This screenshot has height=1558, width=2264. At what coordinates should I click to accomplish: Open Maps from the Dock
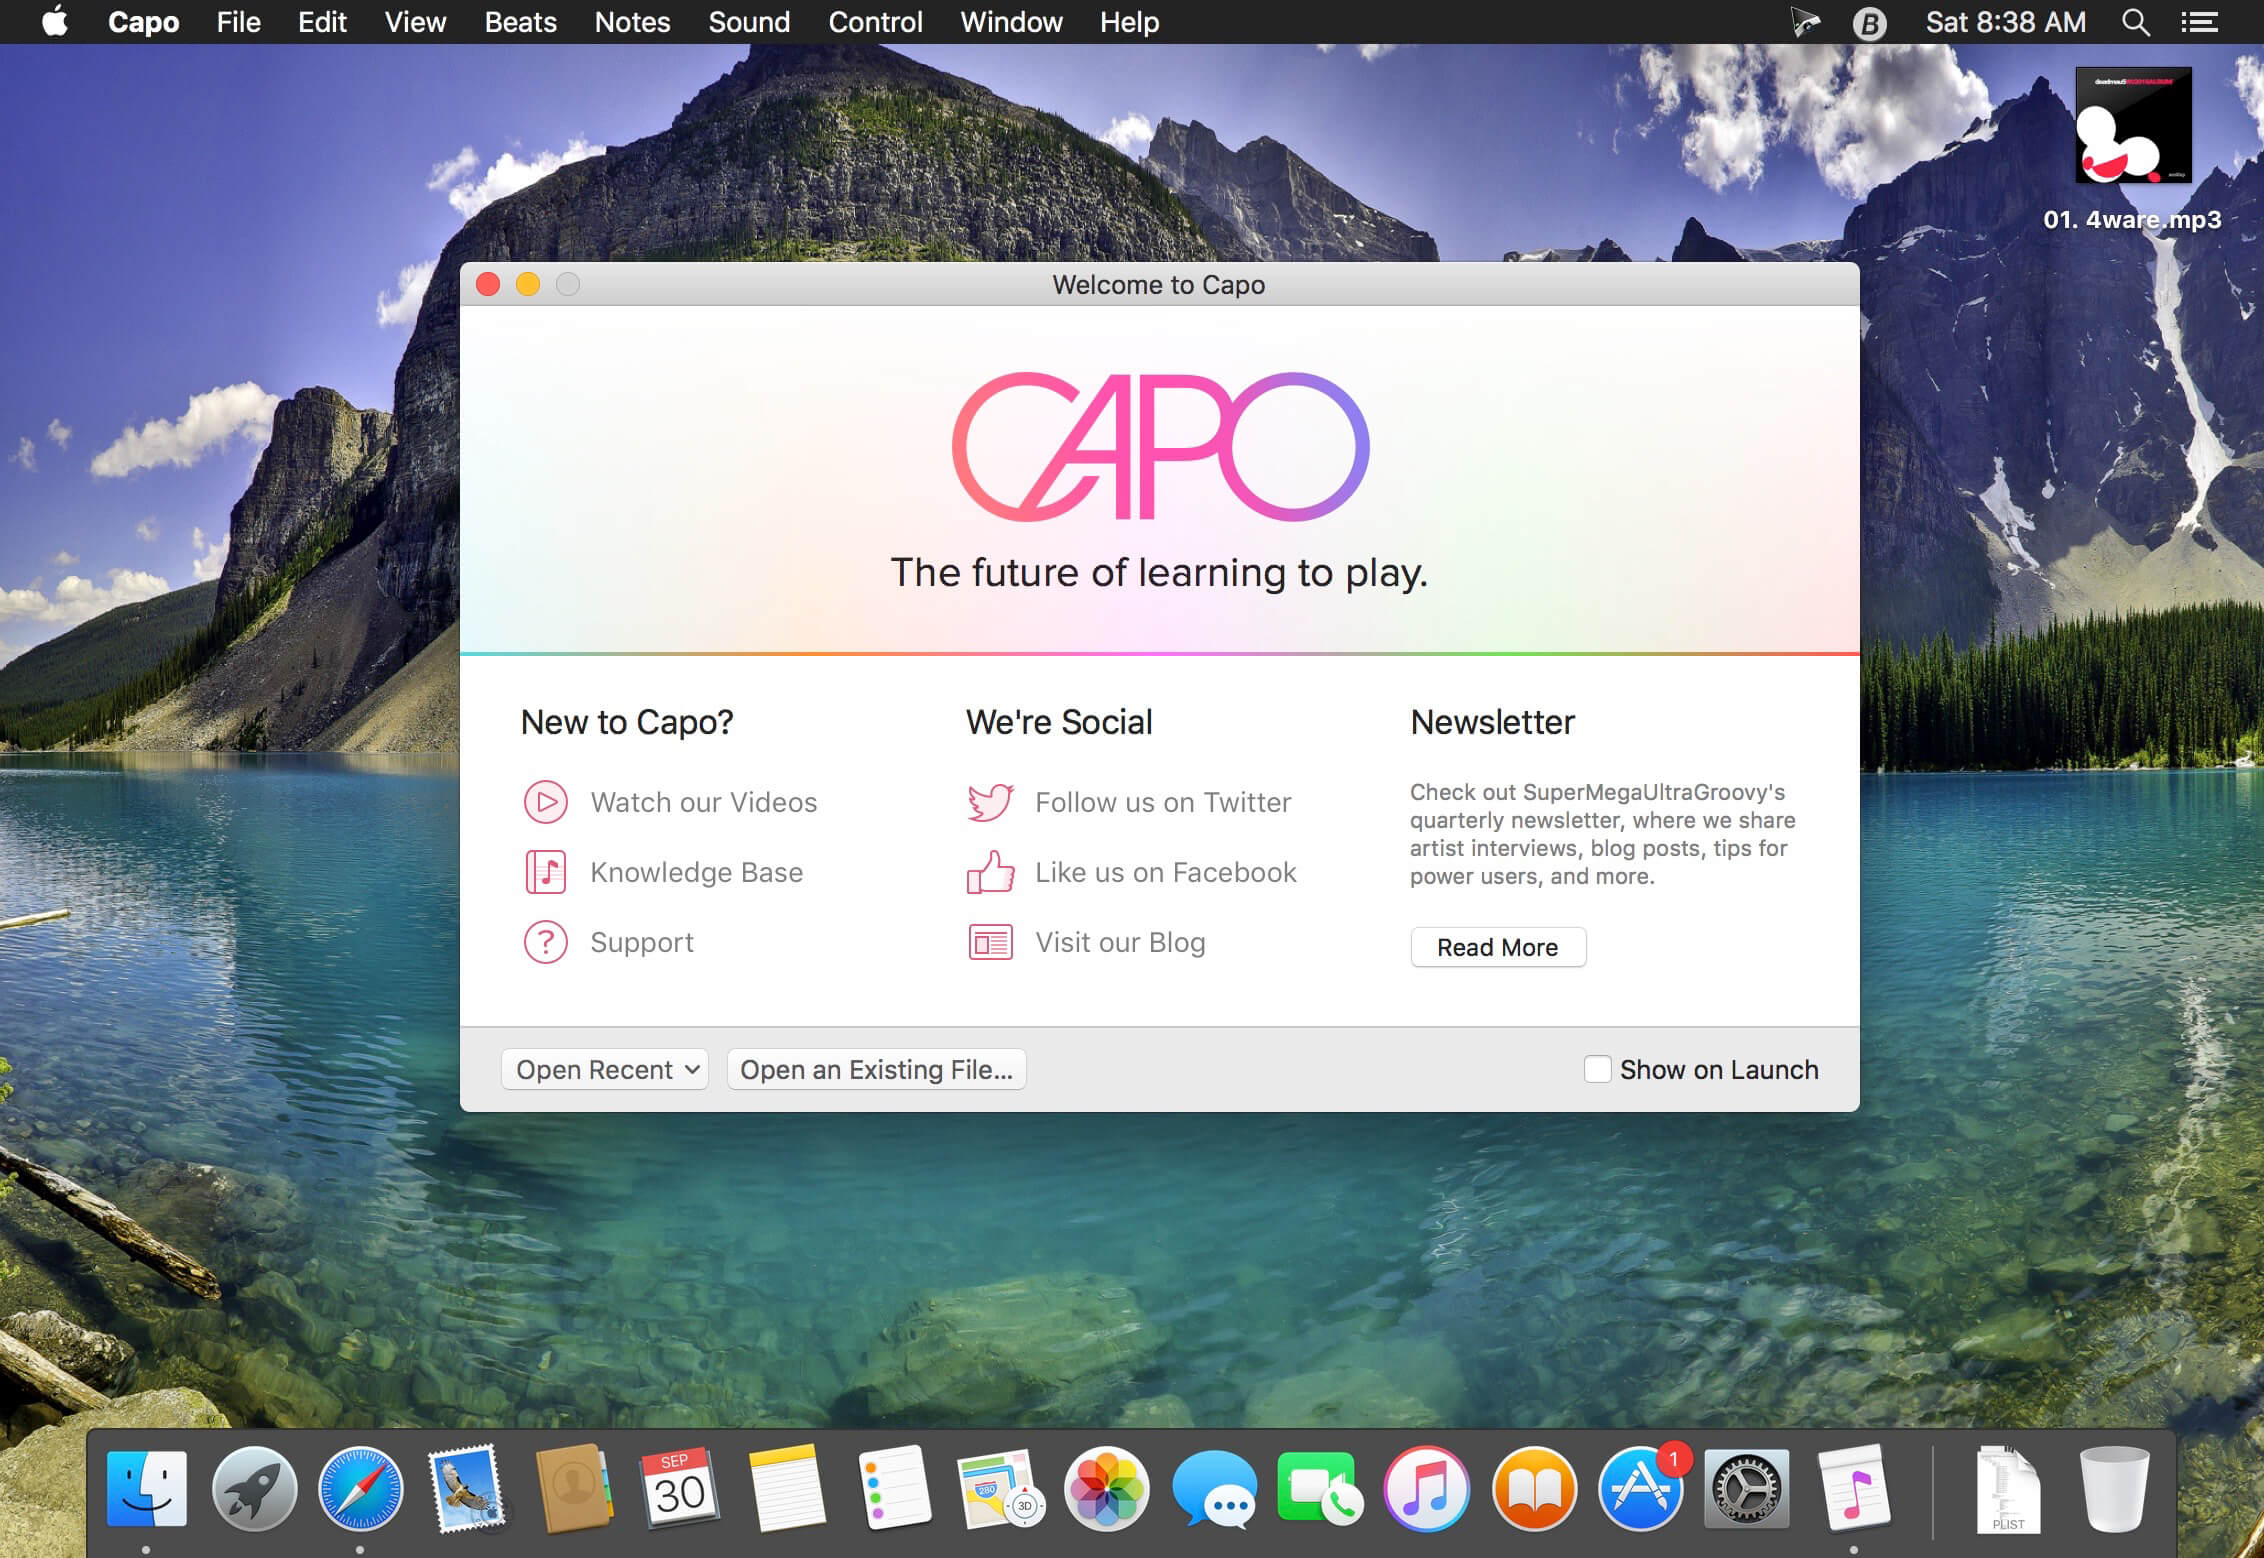click(1000, 1489)
